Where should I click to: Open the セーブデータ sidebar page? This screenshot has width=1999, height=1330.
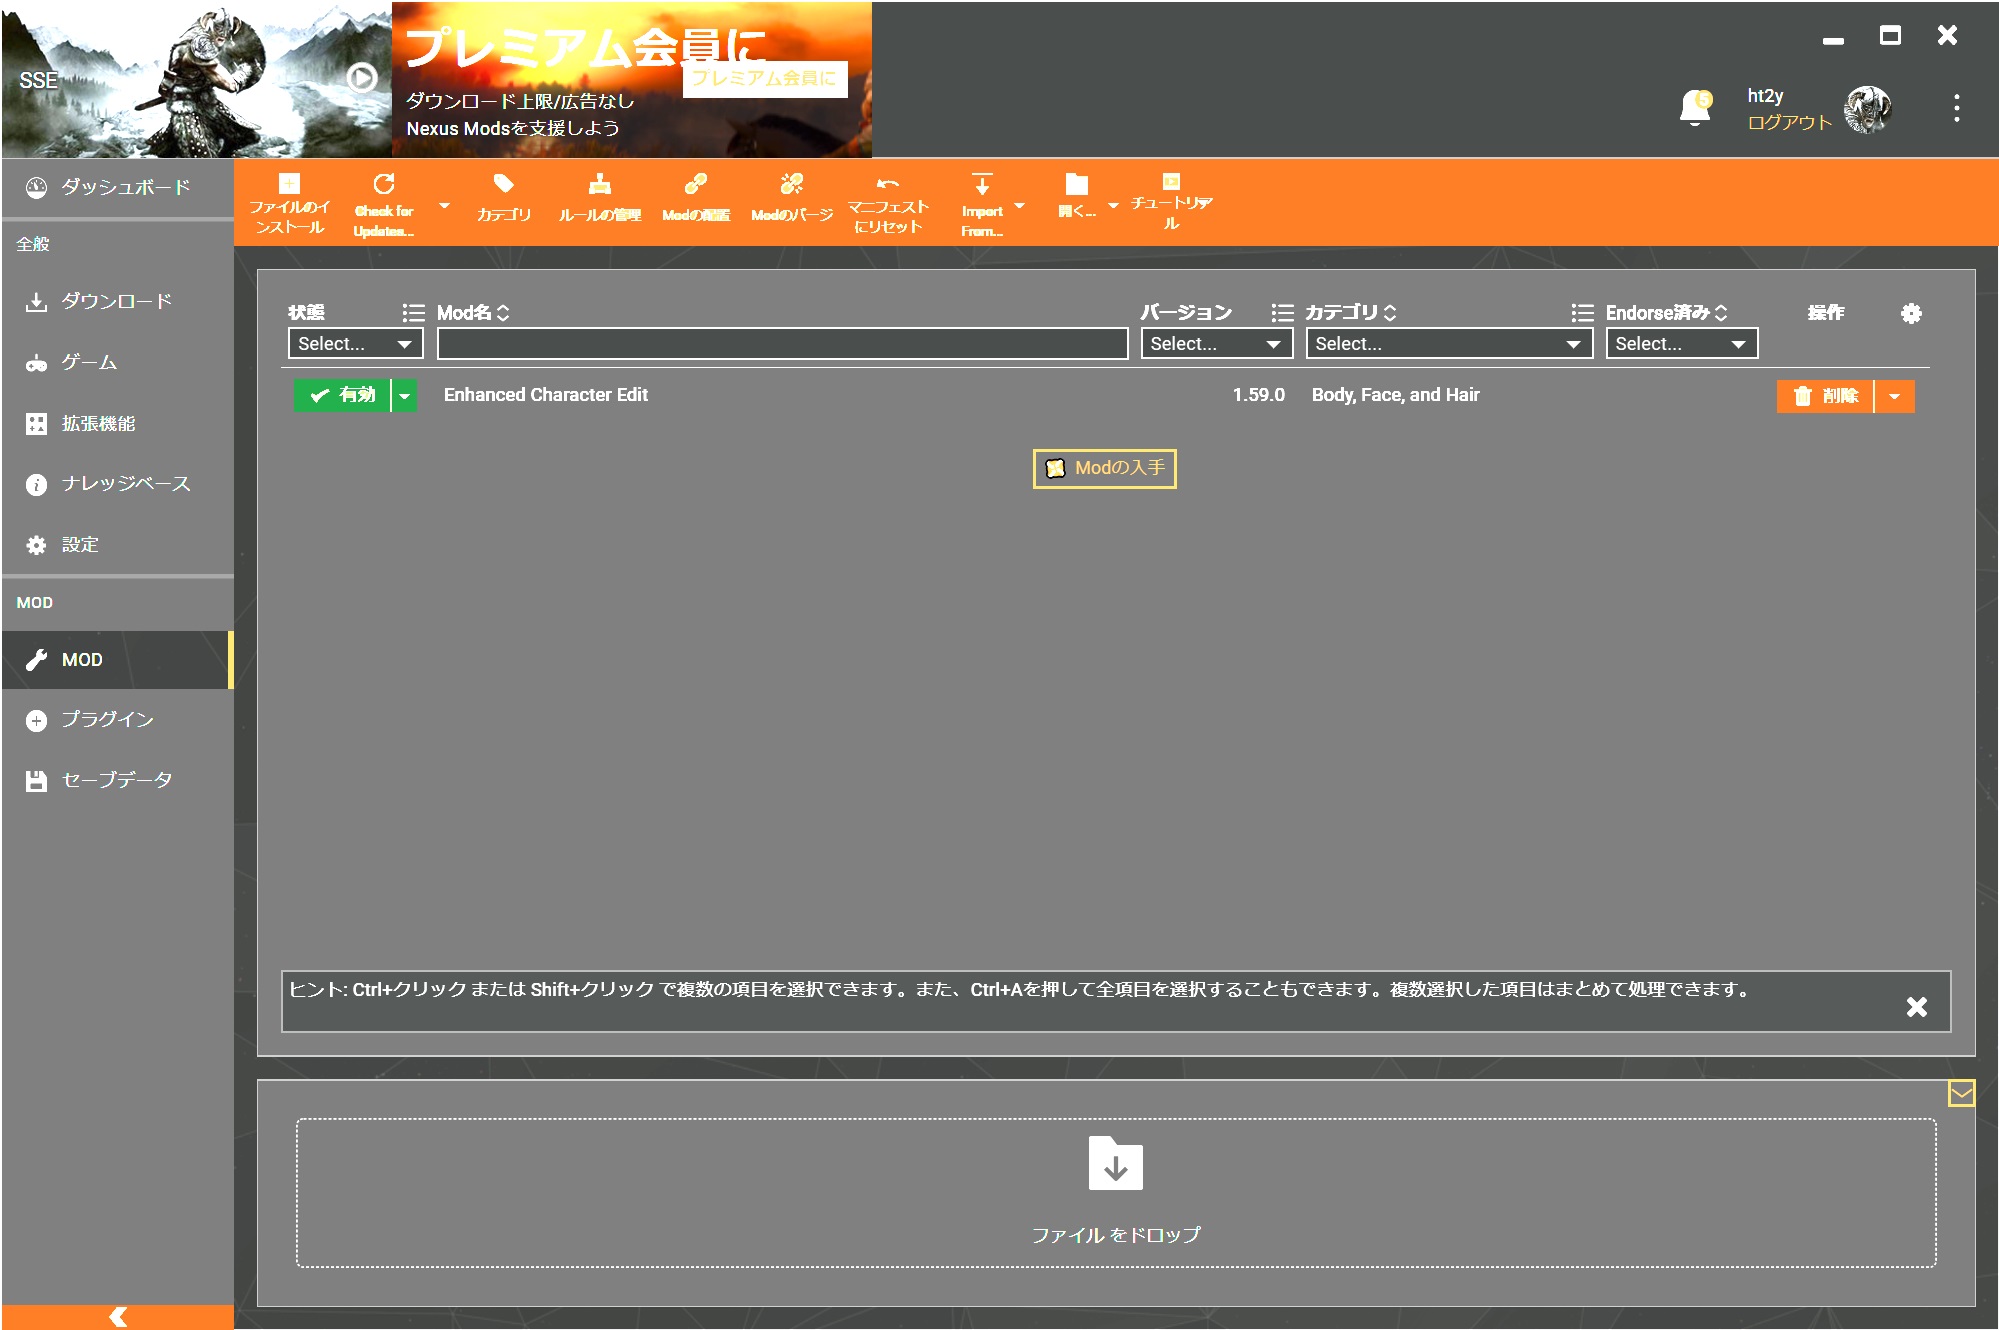118,780
